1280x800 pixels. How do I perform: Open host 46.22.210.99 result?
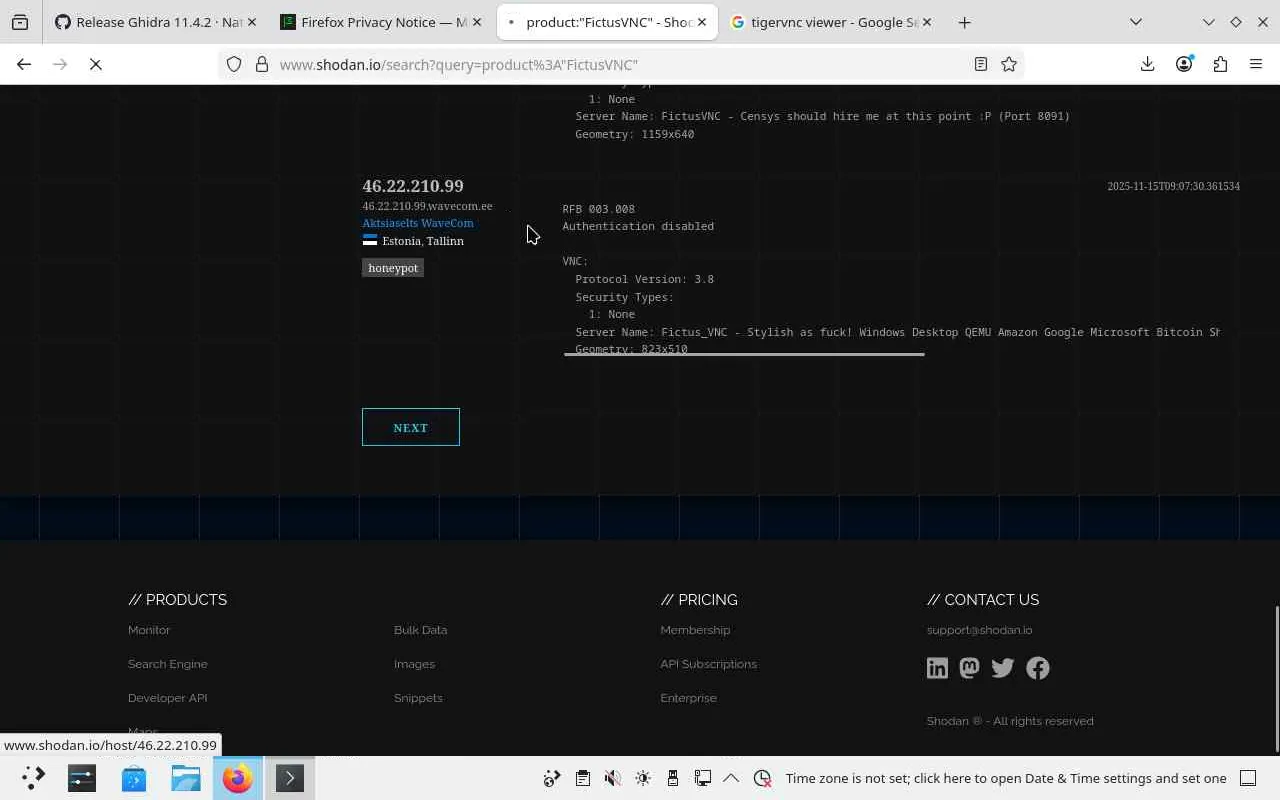click(413, 186)
